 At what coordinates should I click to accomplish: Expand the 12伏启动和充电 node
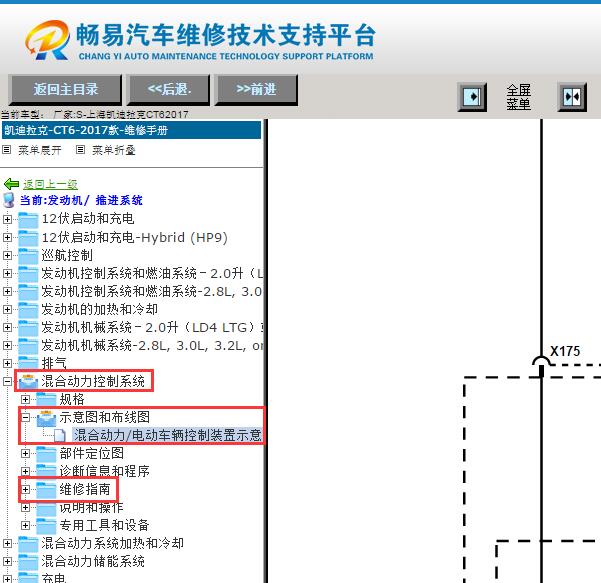(7, 219)
